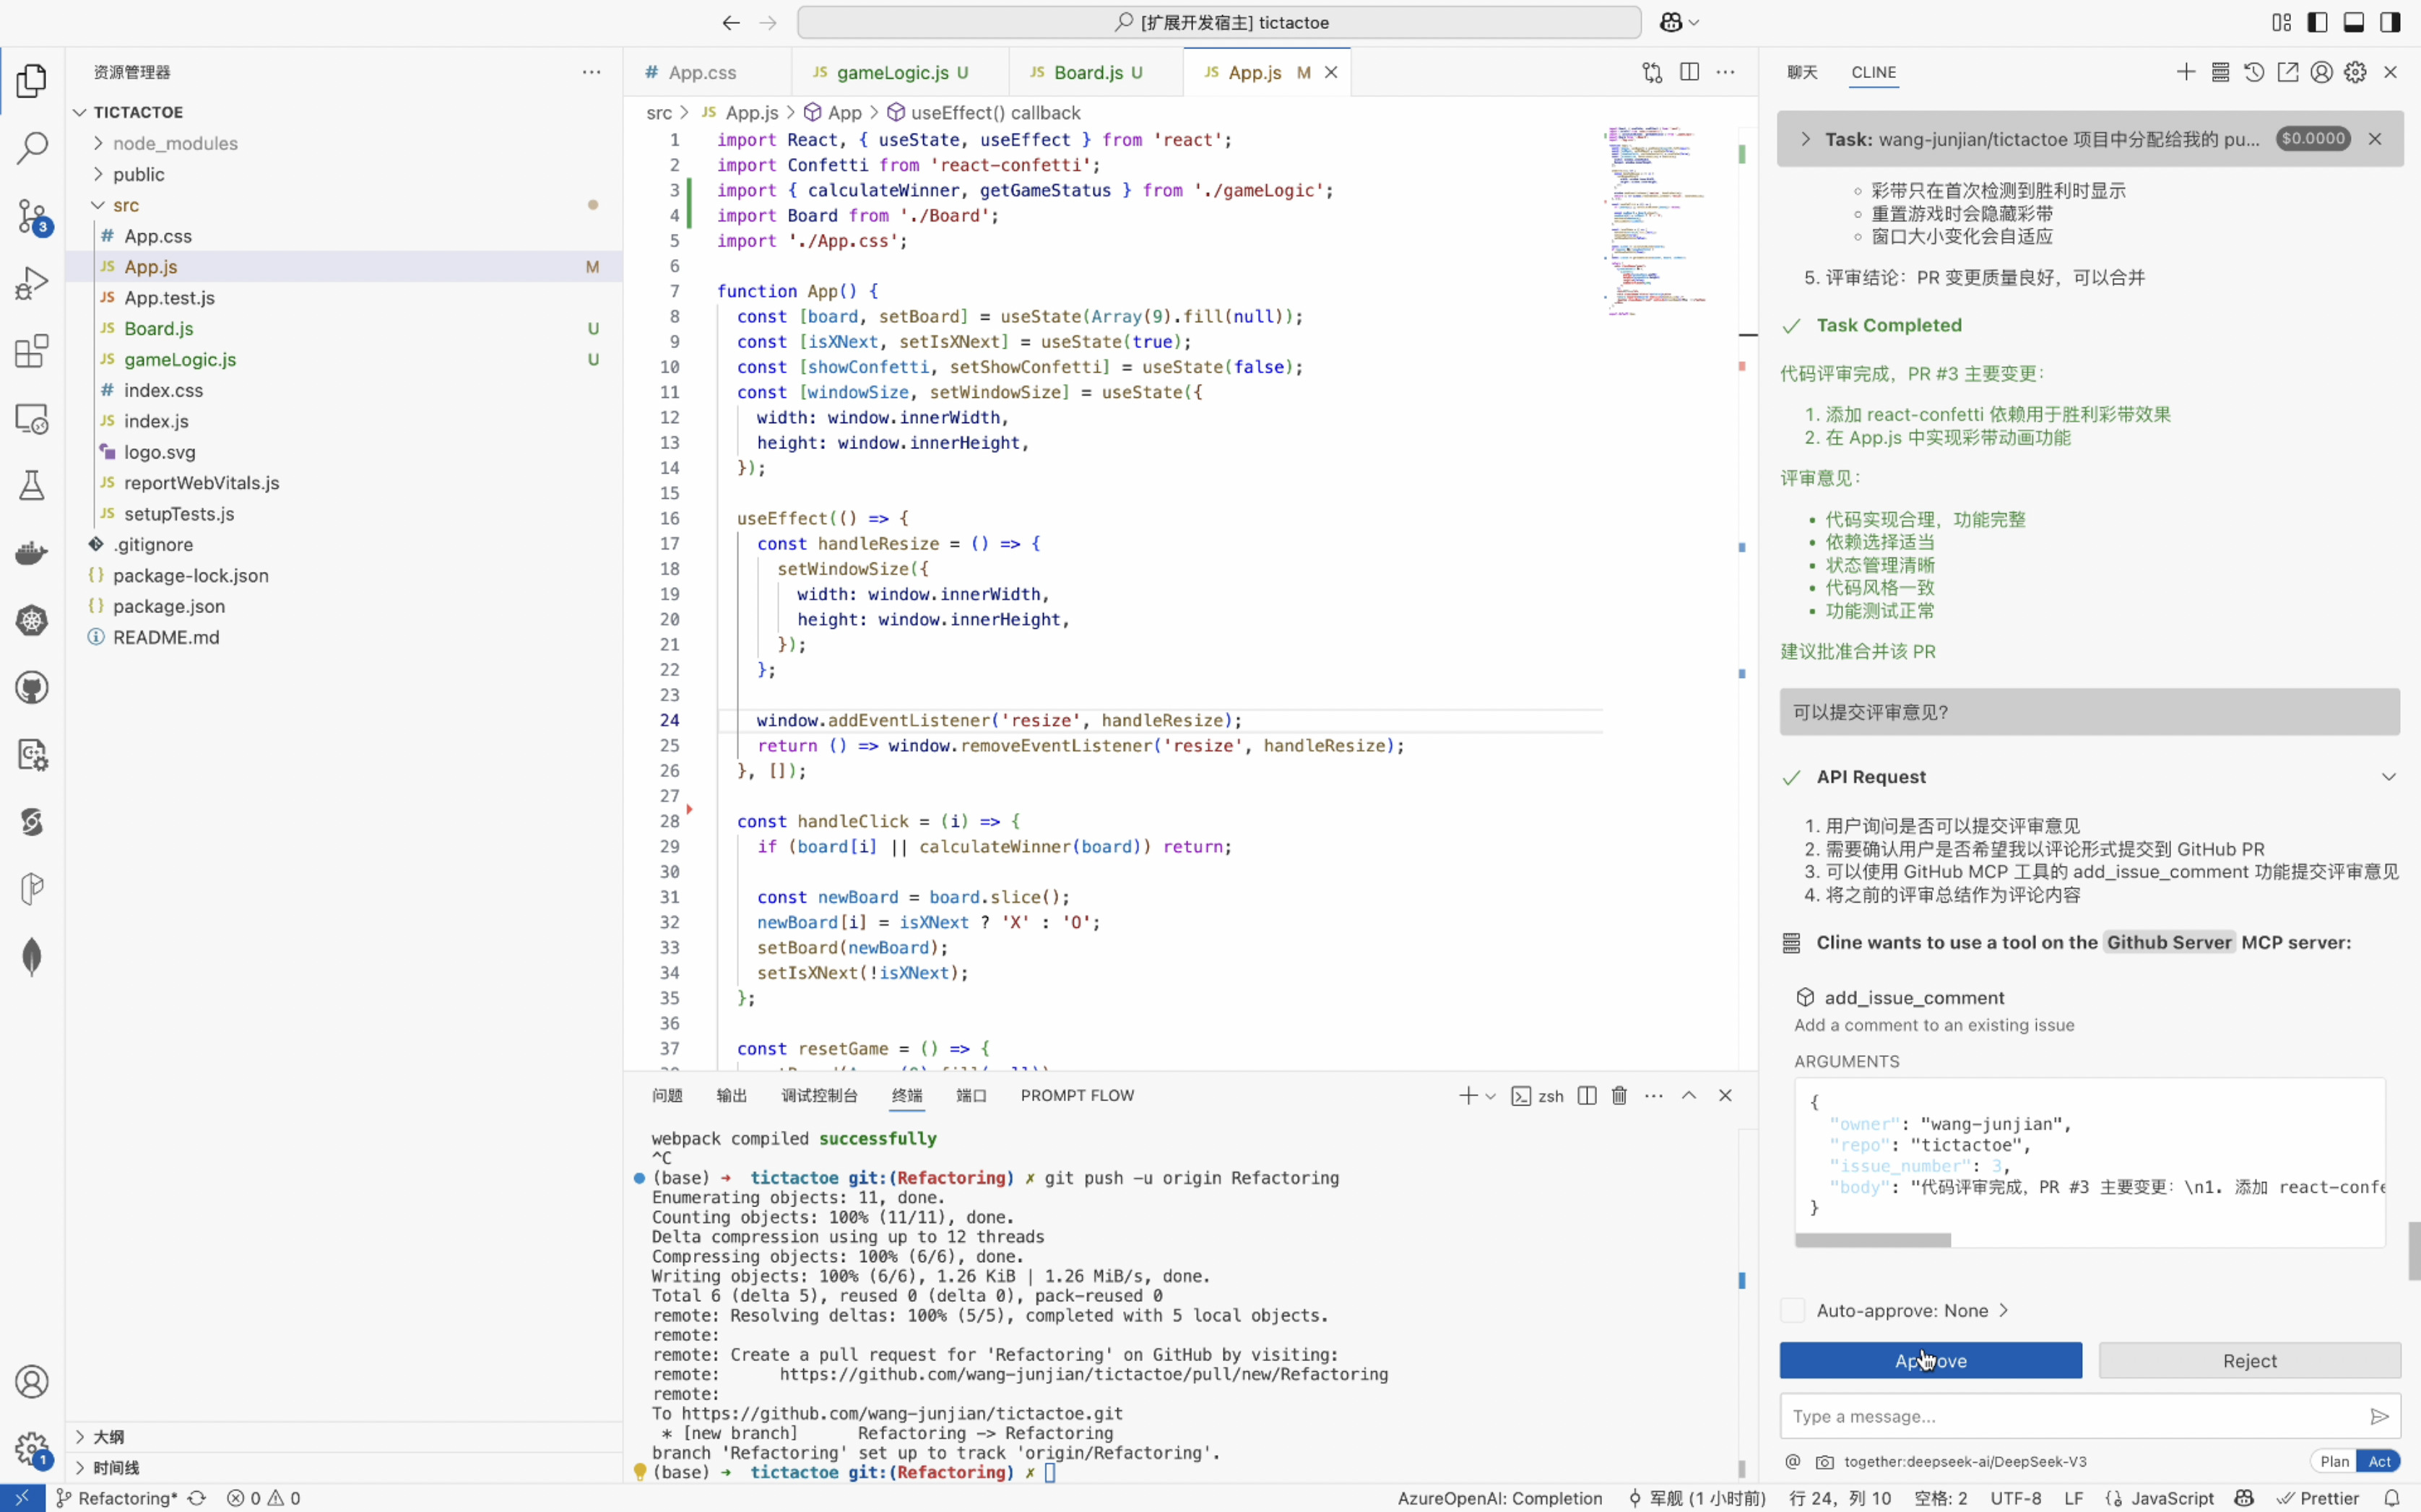The height and width of the screenshot is (1512, 2421).
Task: Split the editor to the right
Action: 1689,72
